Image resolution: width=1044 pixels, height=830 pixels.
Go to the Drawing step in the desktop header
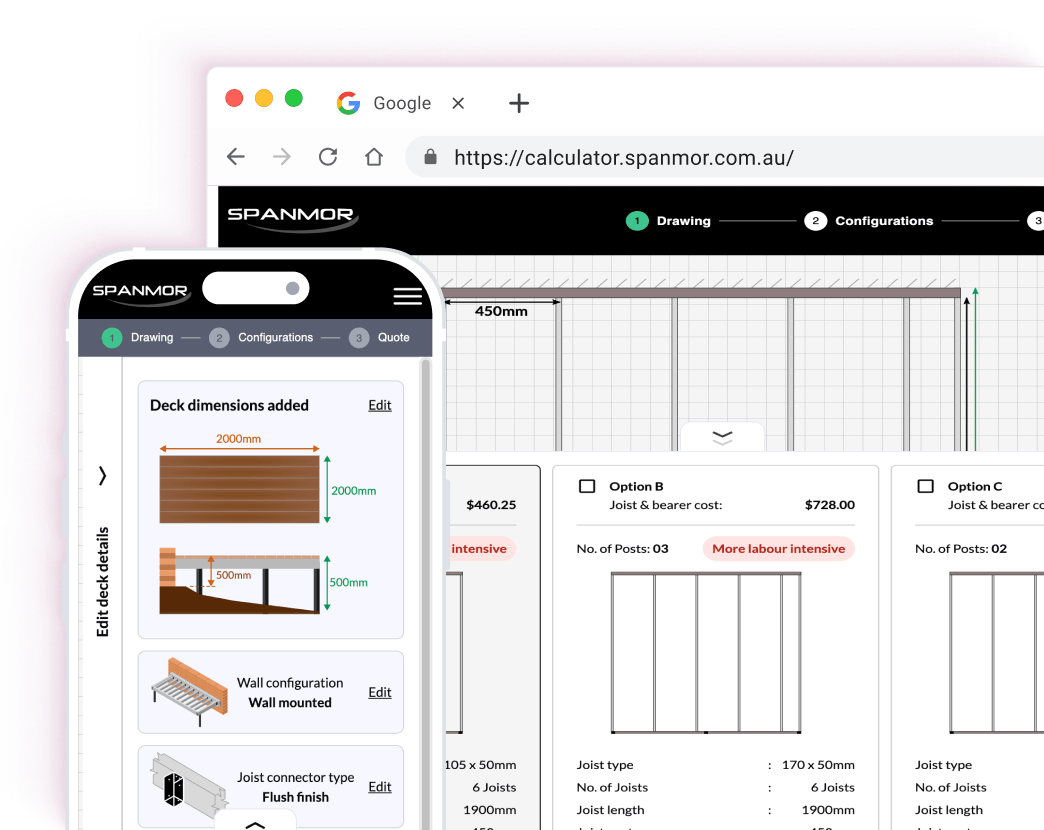(x=668, y=221)
